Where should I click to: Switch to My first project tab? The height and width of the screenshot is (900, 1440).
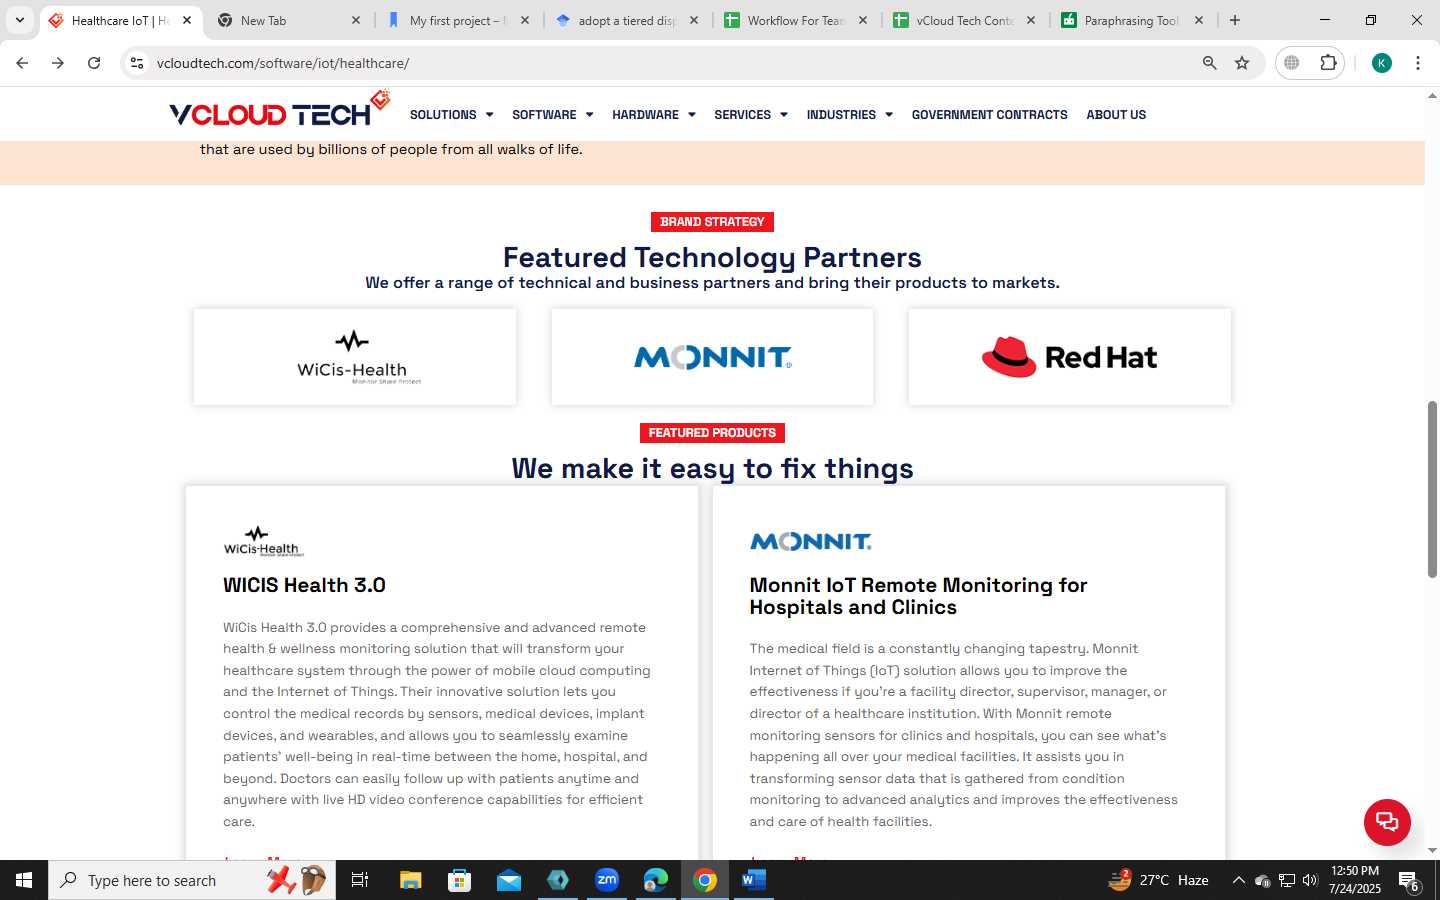click(x=458, y=20)
